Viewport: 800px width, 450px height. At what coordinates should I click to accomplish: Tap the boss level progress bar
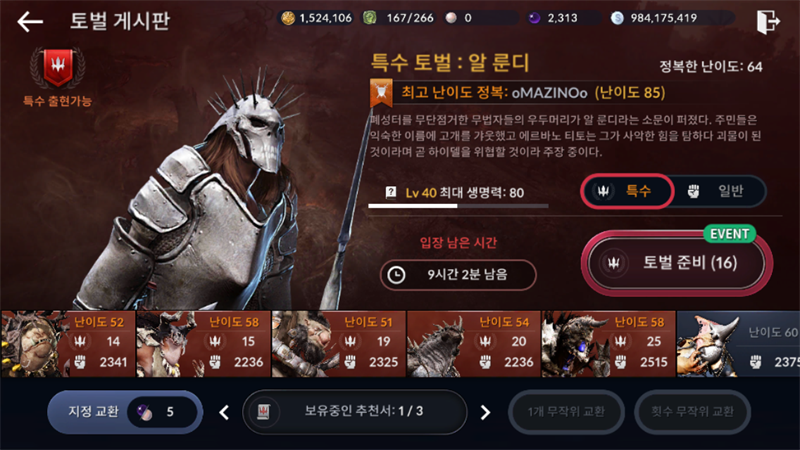tap(458, 206)
